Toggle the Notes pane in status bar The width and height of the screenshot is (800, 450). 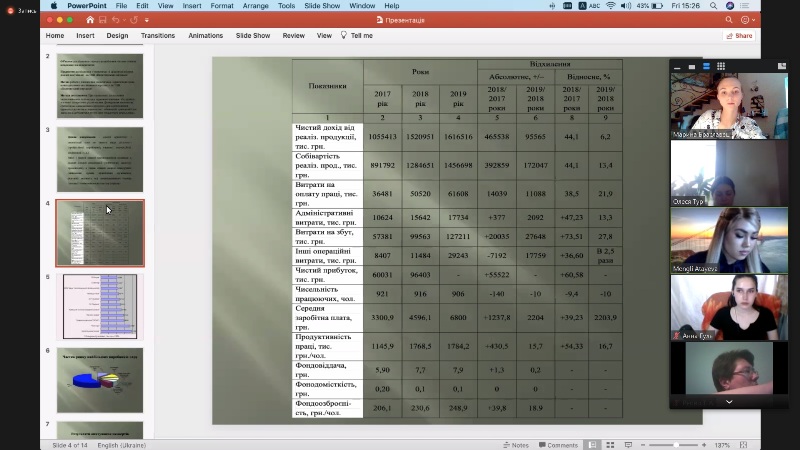516,445
